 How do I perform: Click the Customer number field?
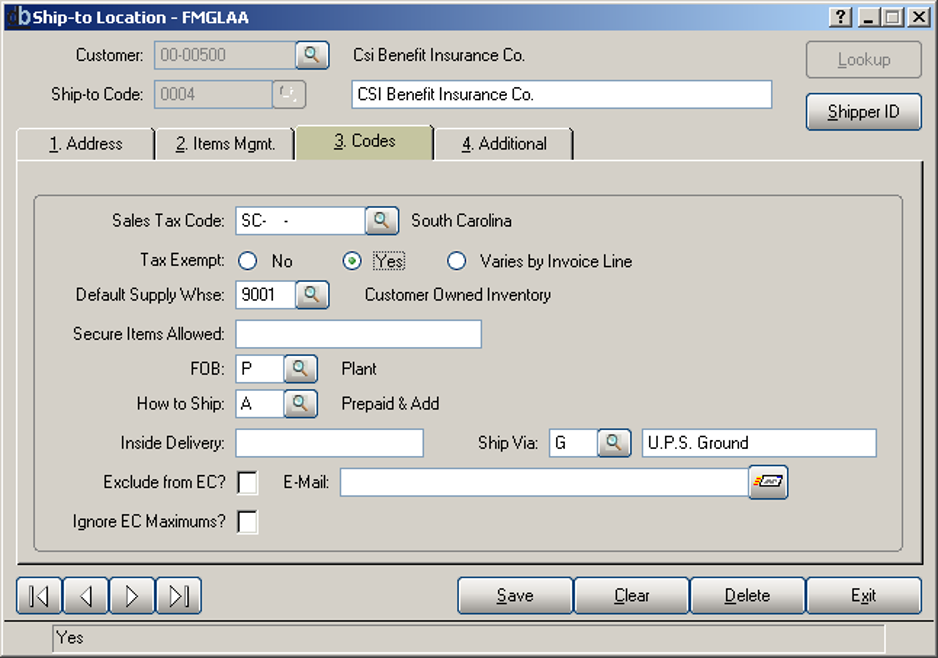pos(225,55)
